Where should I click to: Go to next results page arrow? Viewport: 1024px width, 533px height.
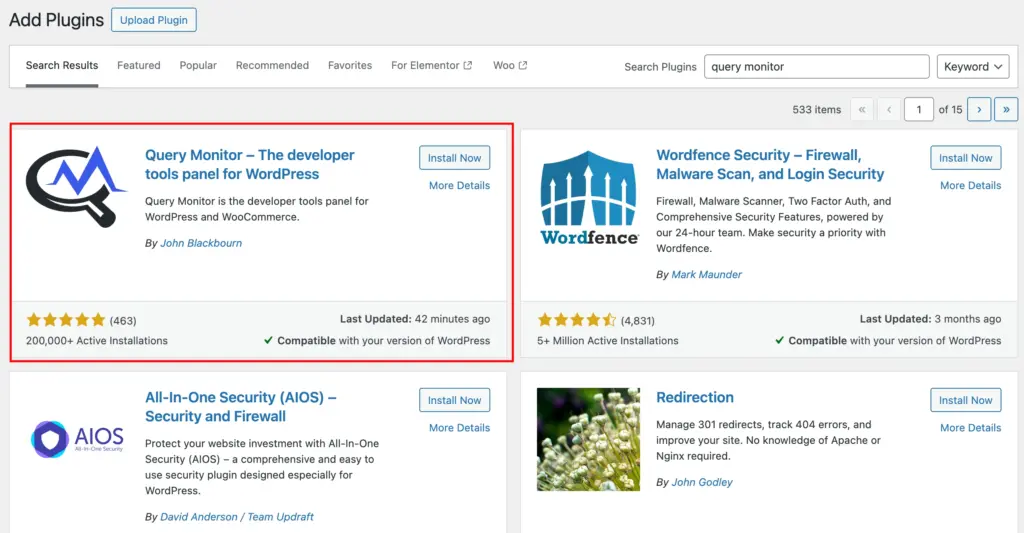click(x=979, y=109)
